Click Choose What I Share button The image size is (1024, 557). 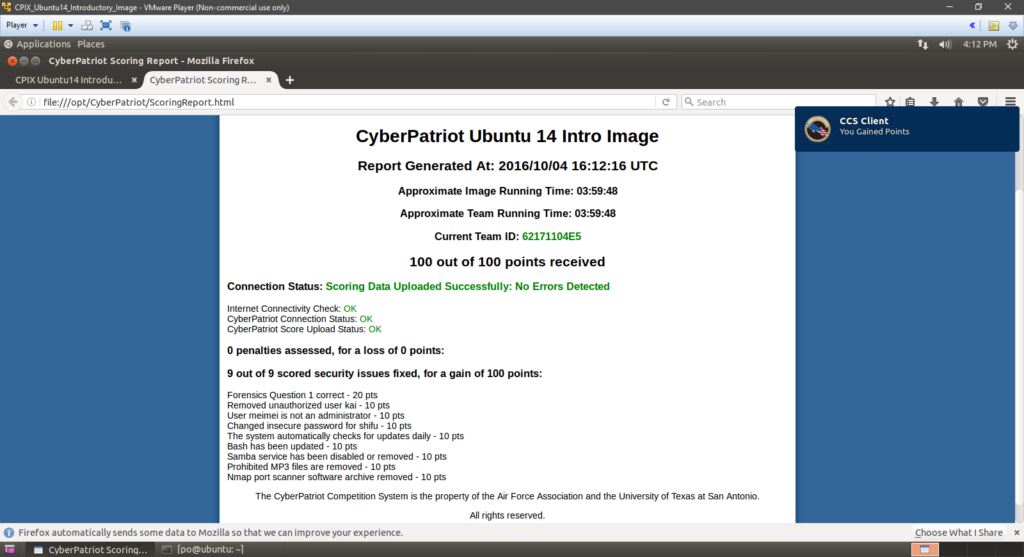(958, 533)
